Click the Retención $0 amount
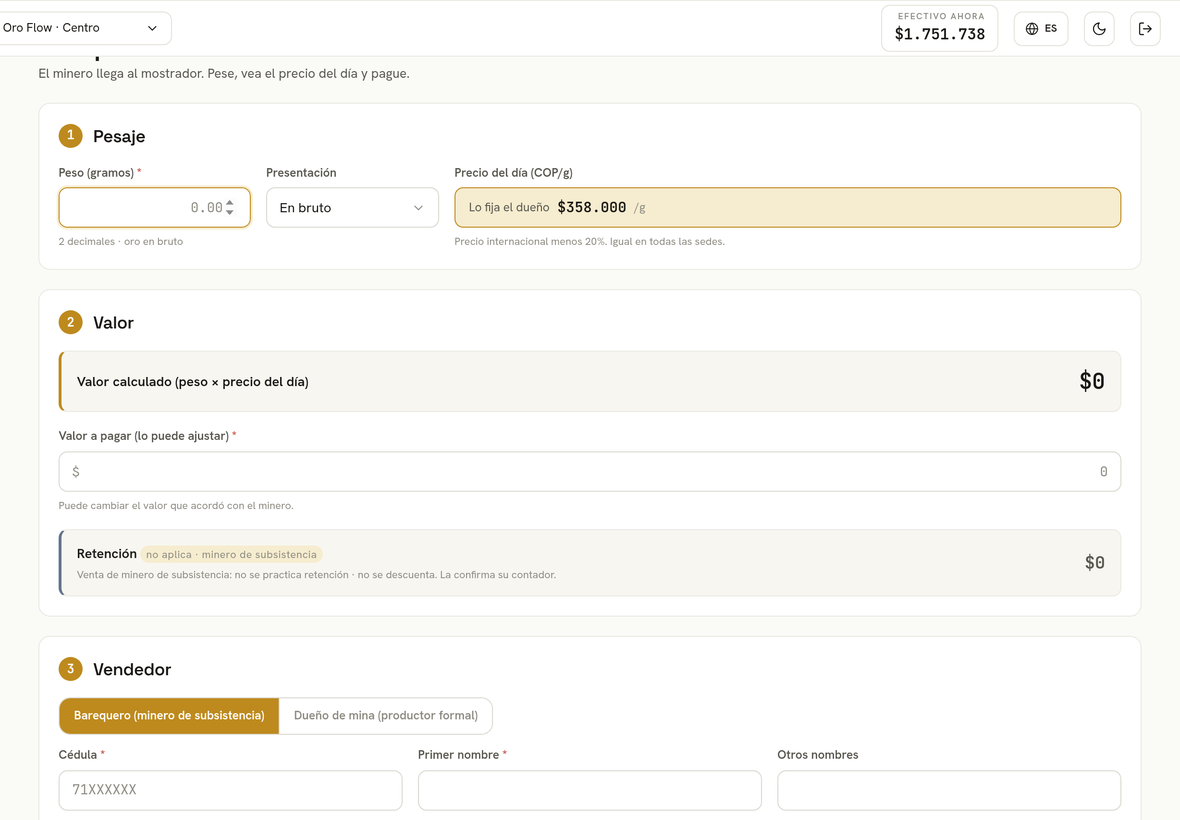 pos(1094,563)
